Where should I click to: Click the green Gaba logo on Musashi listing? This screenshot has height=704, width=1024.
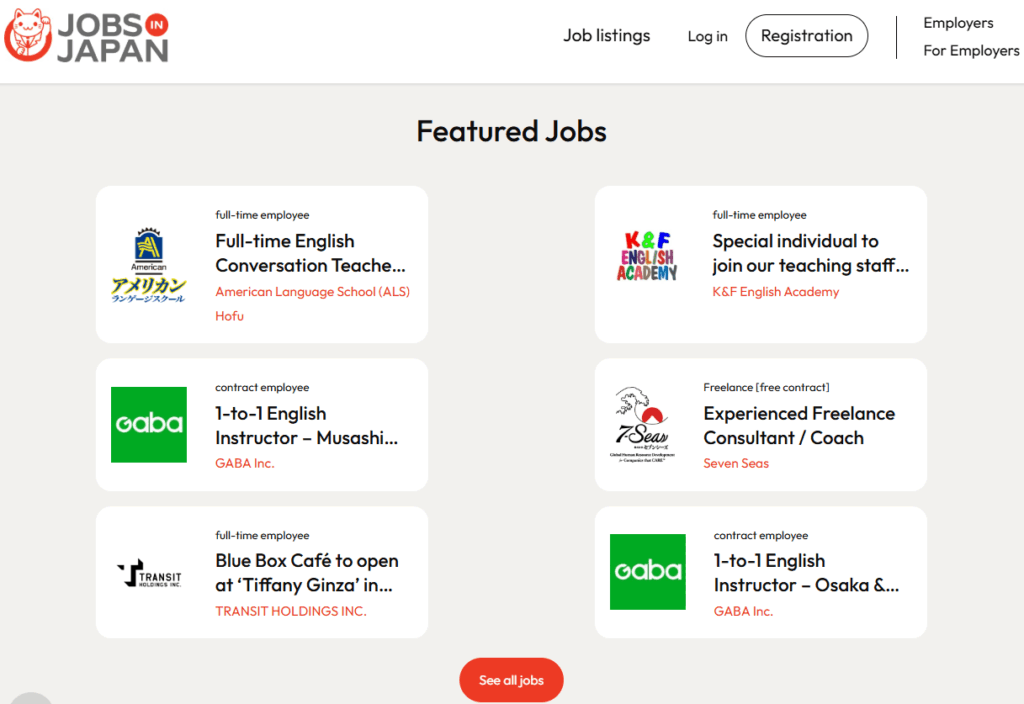(x=149, y=424)
